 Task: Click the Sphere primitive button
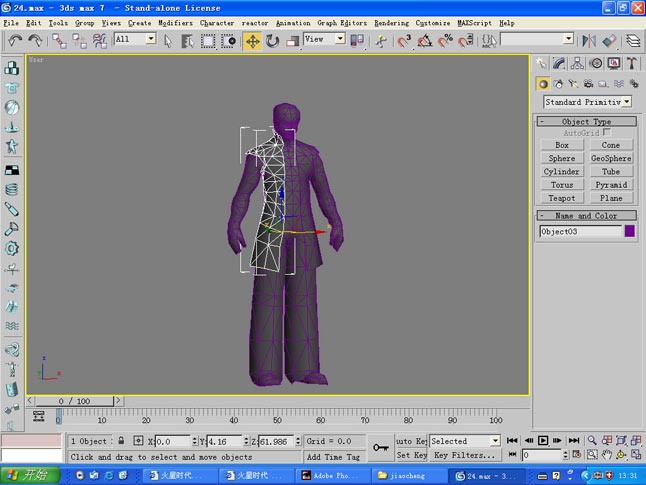[562, 158]
